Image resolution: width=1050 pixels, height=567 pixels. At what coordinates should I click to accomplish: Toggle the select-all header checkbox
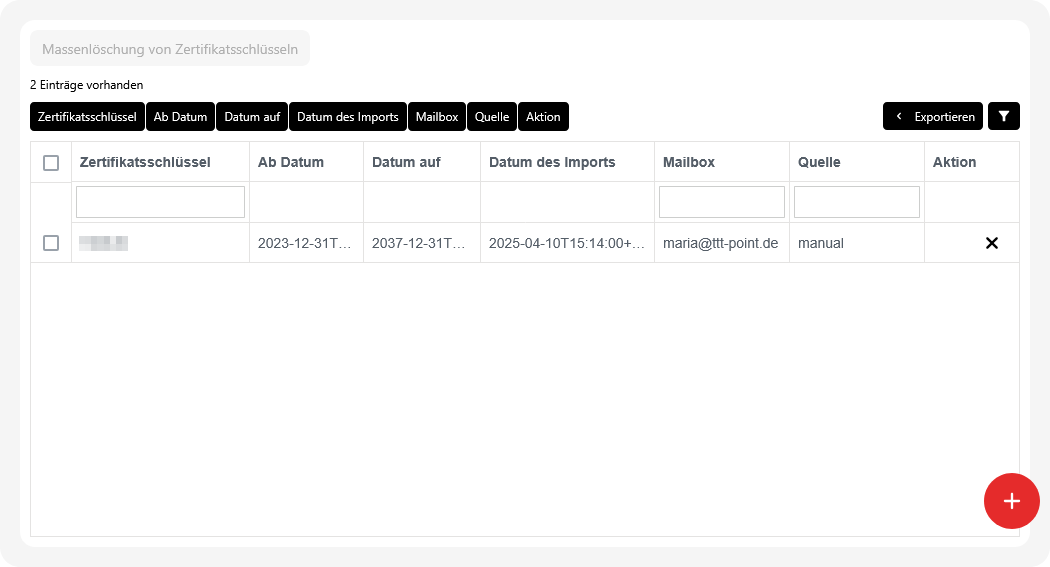pyautogui.click(x=51, y=163)
